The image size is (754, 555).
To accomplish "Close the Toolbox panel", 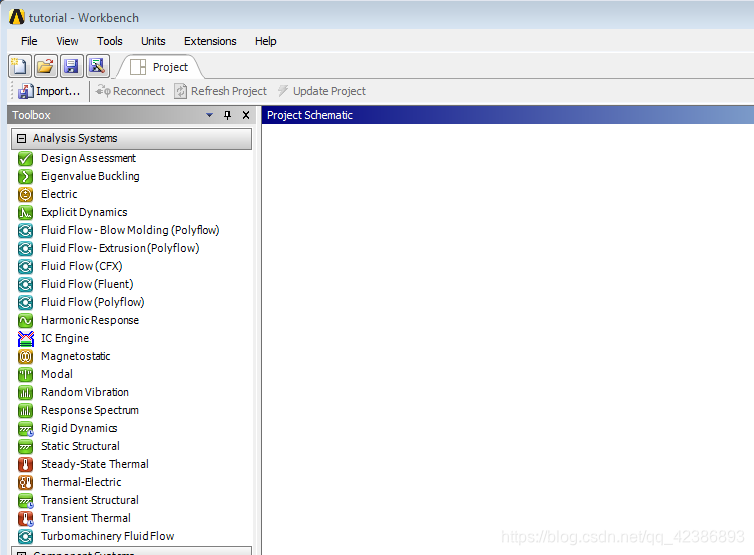I will [x=246, y=115].
